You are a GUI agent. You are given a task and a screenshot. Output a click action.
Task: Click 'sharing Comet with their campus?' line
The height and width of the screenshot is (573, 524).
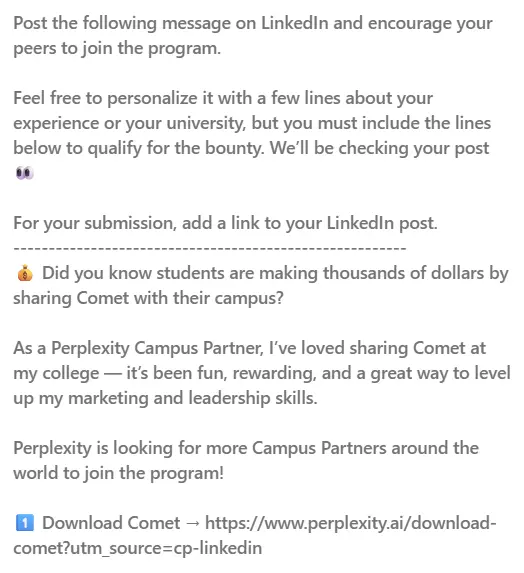(x=148, y=298)
